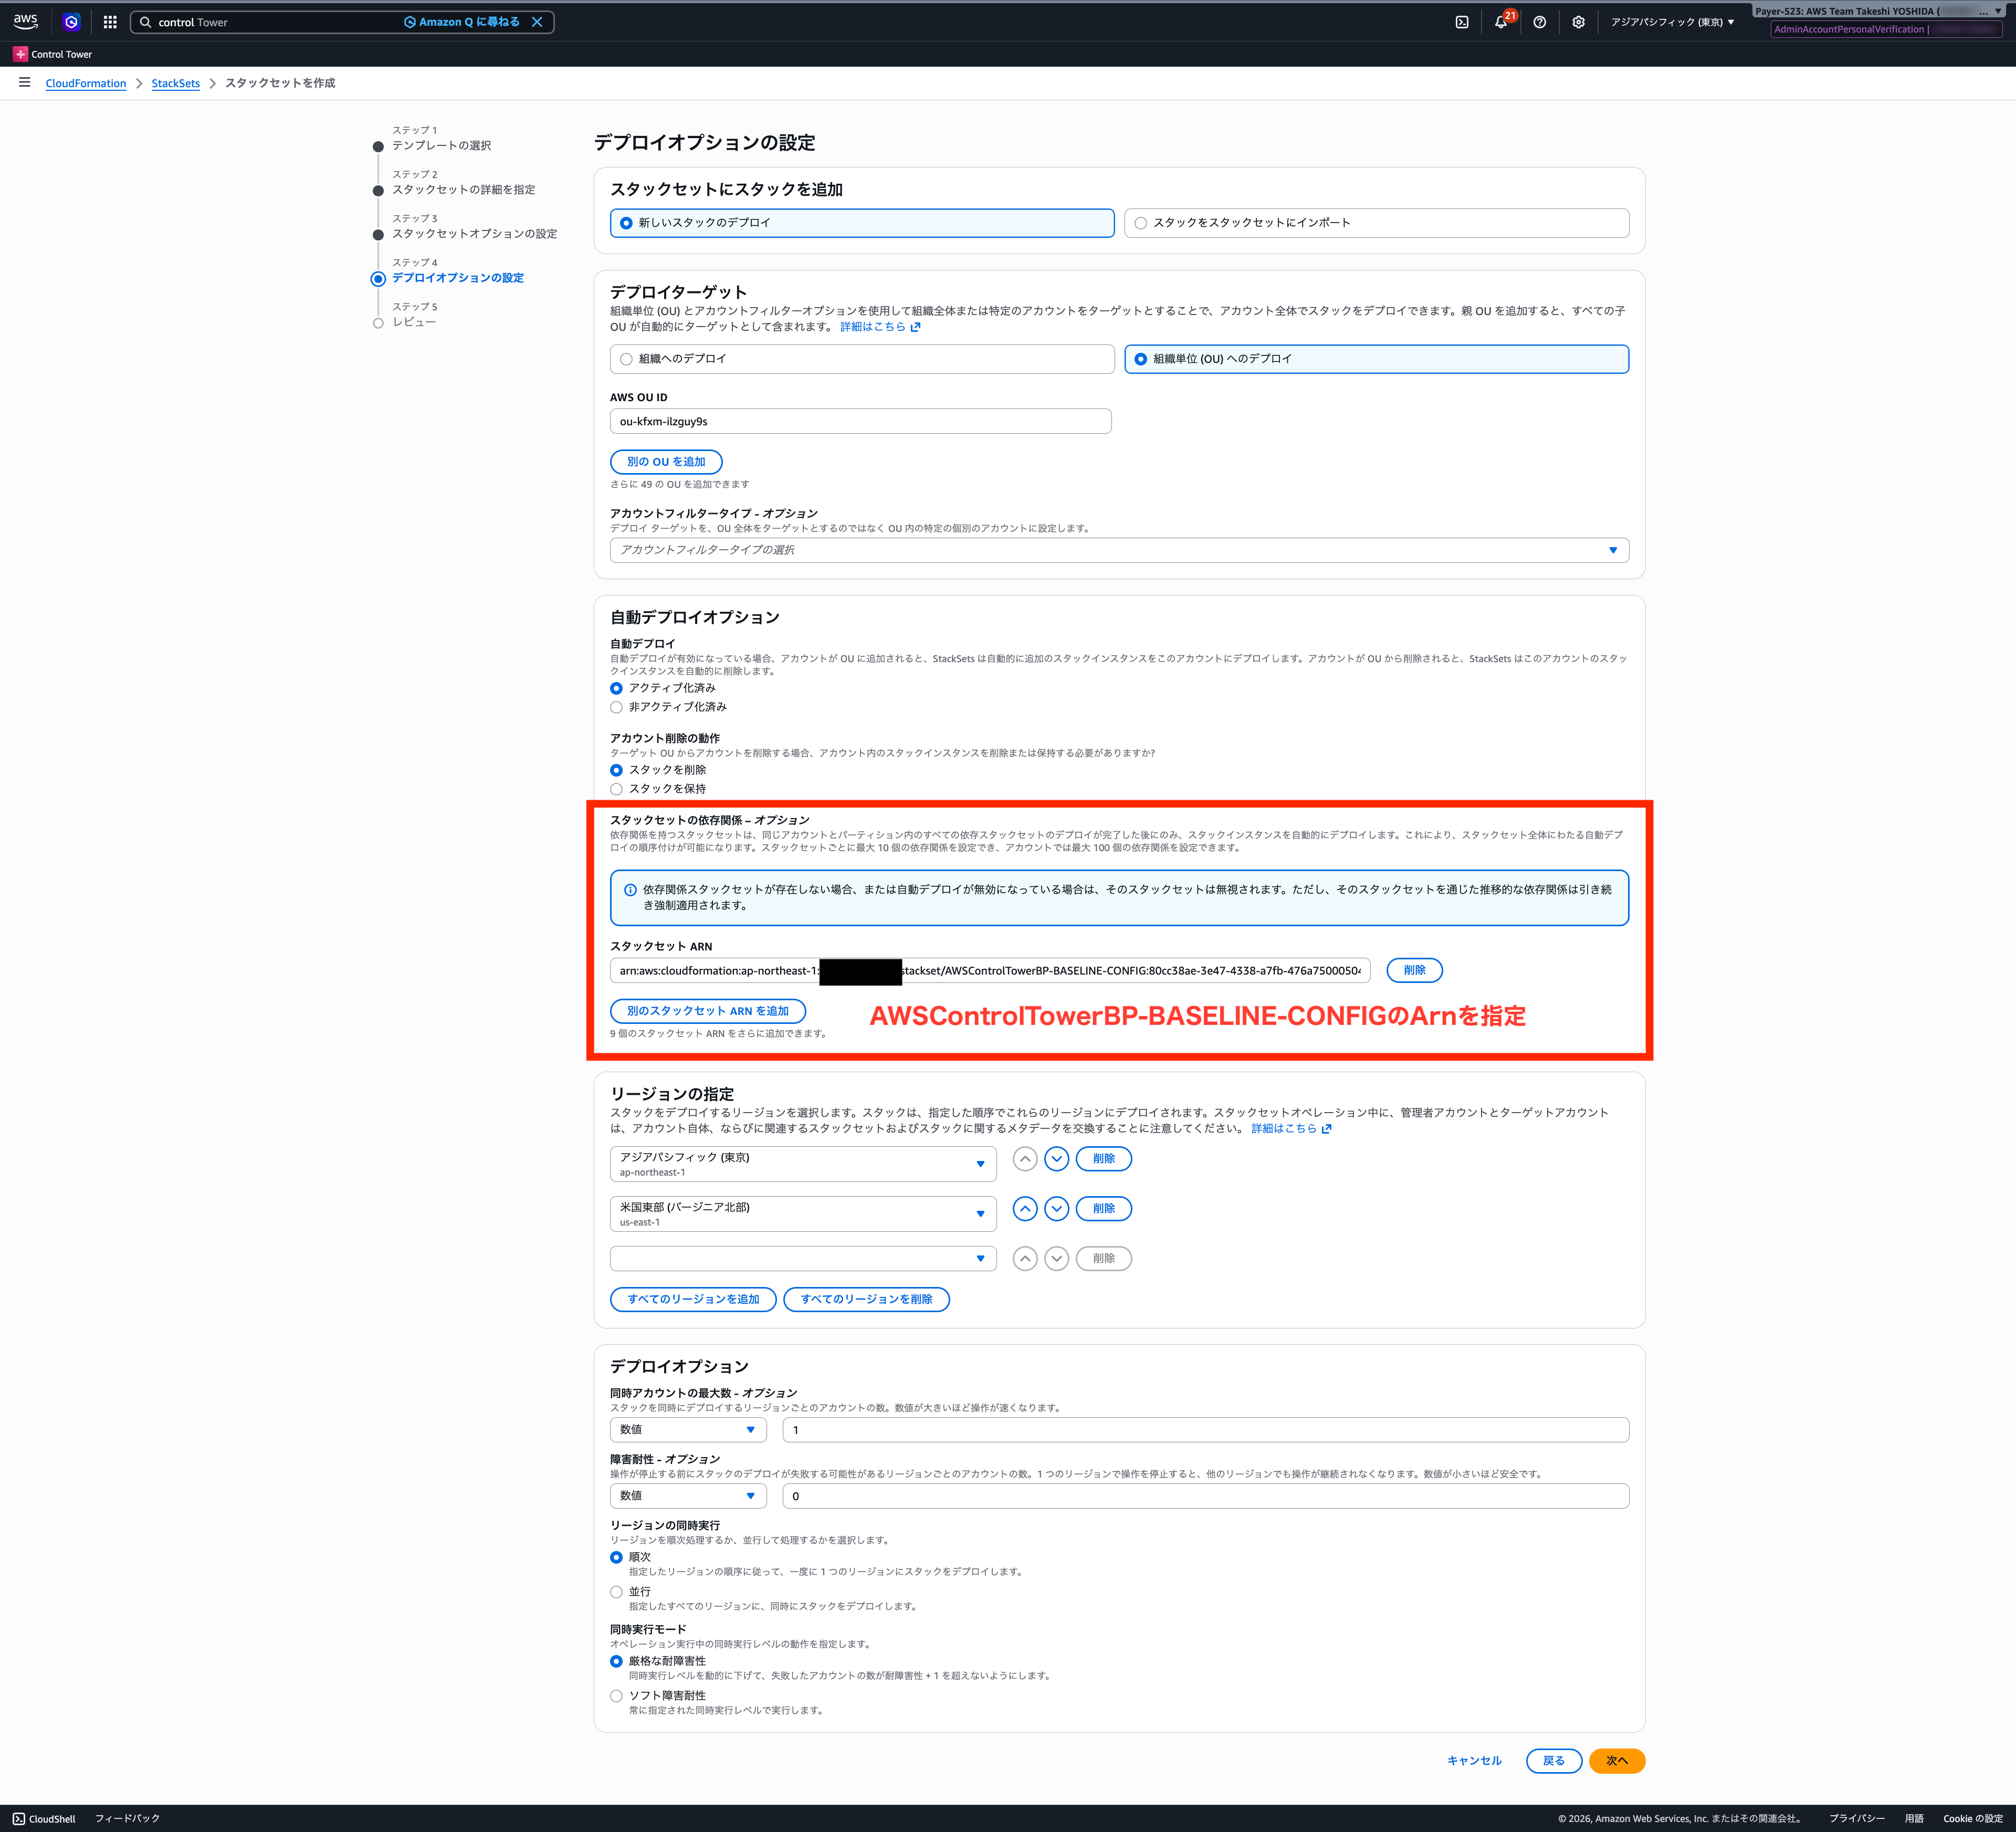Go to CloudFormation breadcrumb
Screen dimensions: 2016x1832
(86, 83)
